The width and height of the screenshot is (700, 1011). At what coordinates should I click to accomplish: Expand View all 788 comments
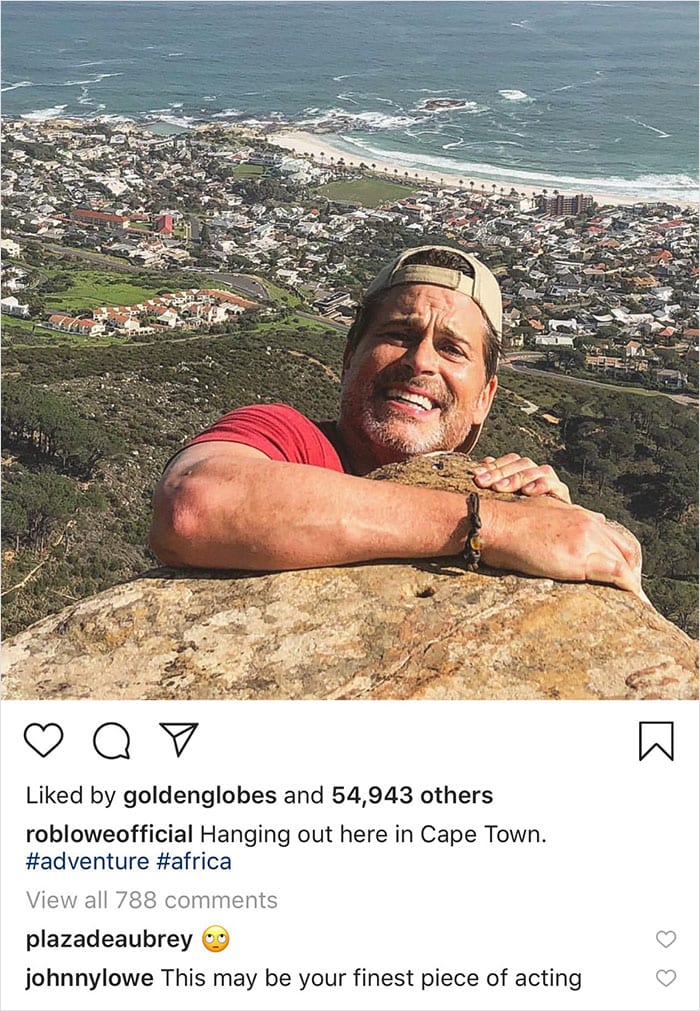pyautogui.click(x=151, y=900)
